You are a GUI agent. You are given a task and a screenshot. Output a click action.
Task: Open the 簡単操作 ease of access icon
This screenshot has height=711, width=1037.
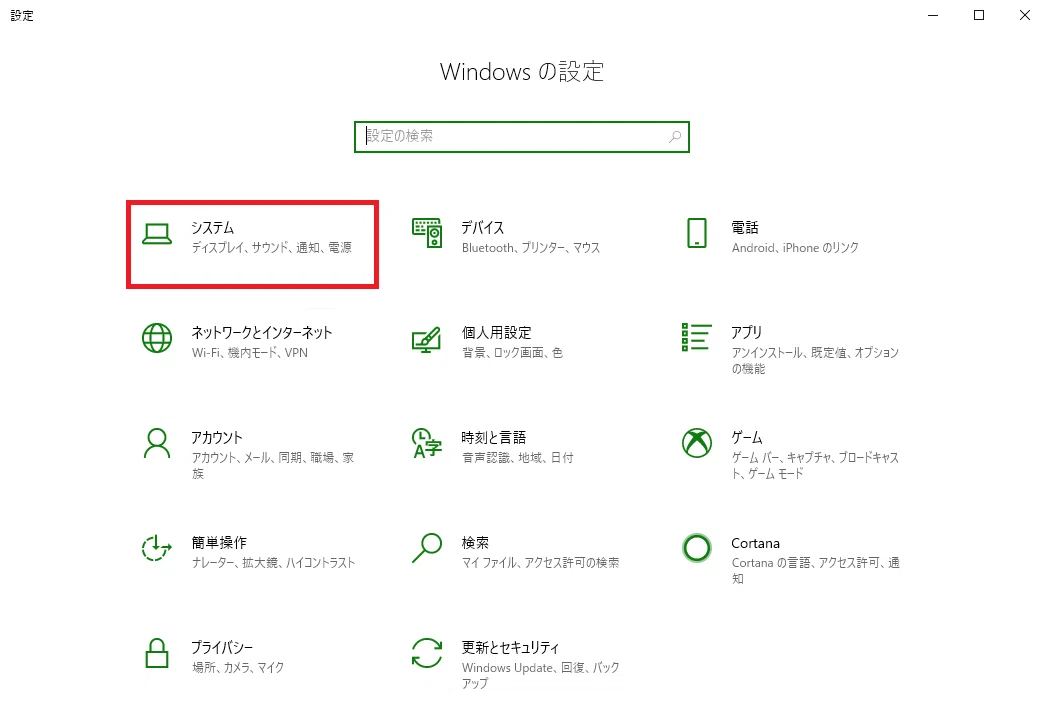[157, 548]
